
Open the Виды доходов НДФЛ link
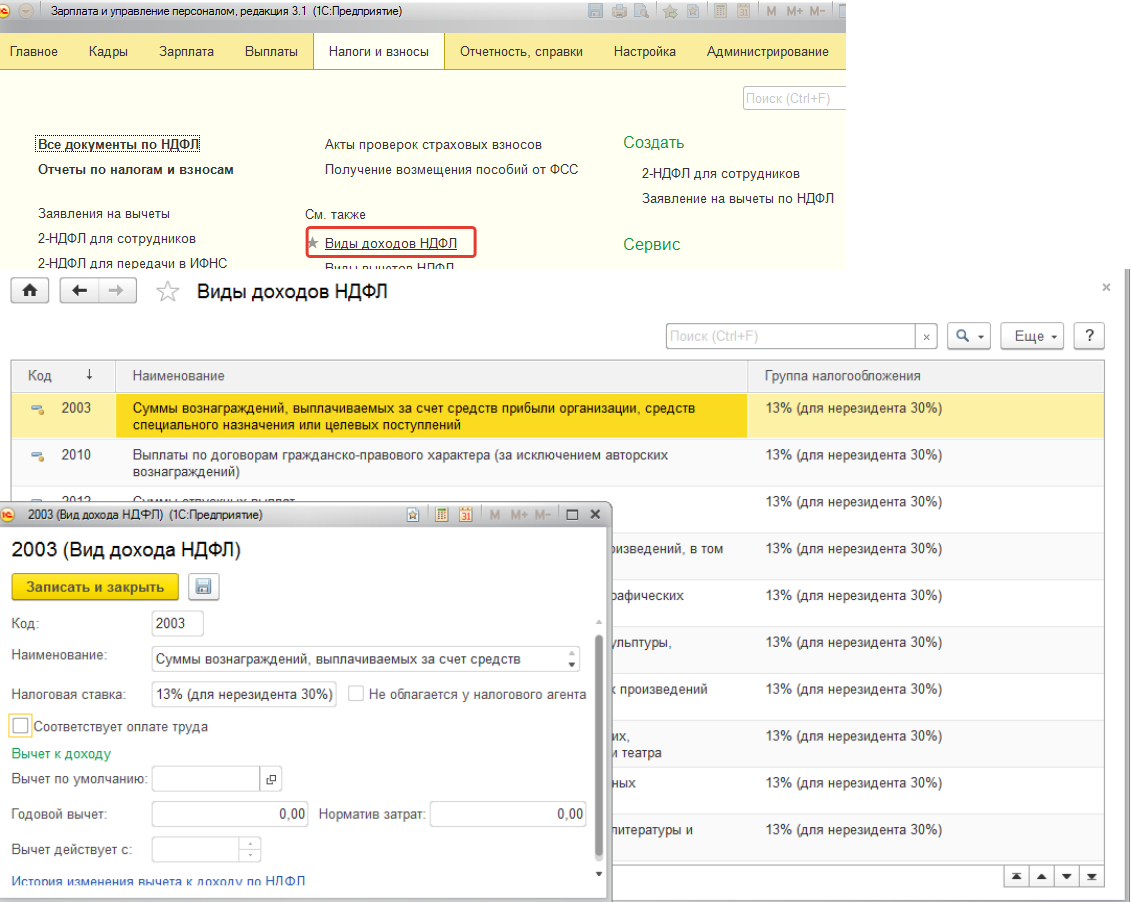tap(390, 243)
